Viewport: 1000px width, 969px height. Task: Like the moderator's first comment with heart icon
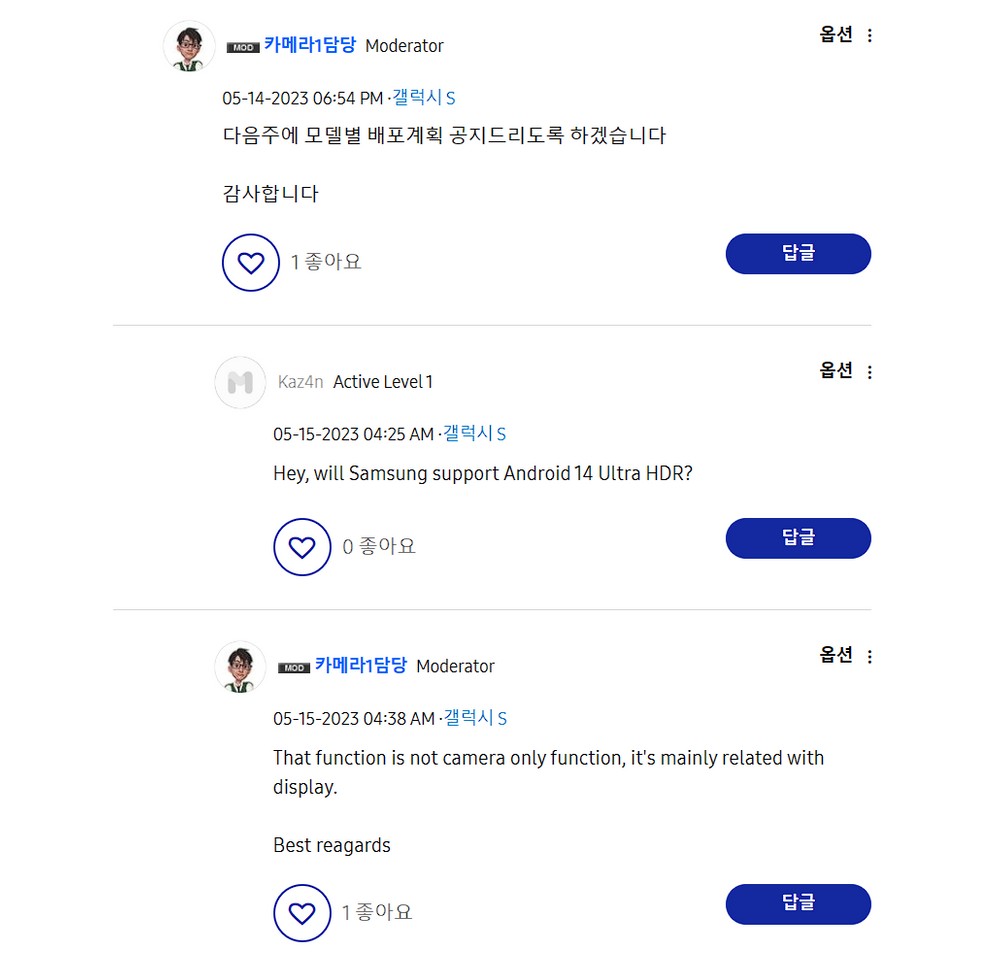tap(250, 262)
